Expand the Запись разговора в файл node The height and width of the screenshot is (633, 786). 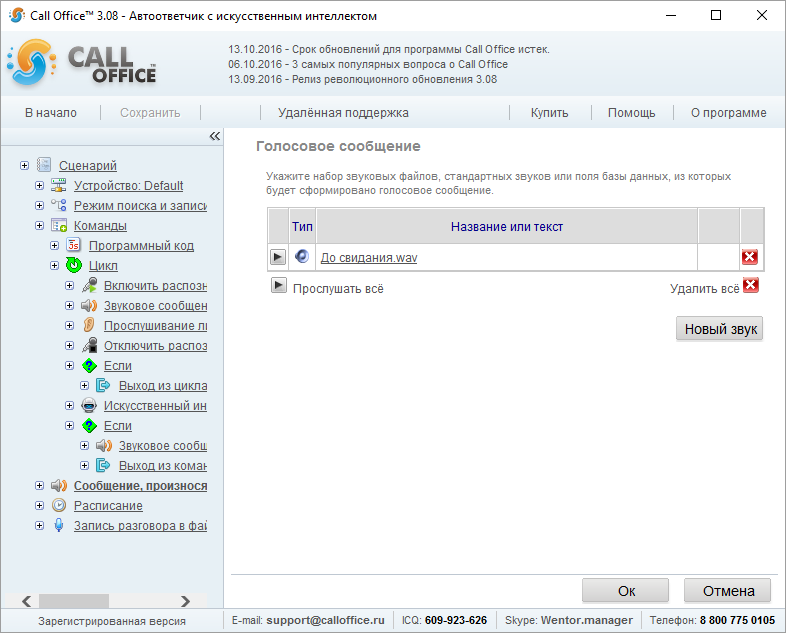(39, 525)
